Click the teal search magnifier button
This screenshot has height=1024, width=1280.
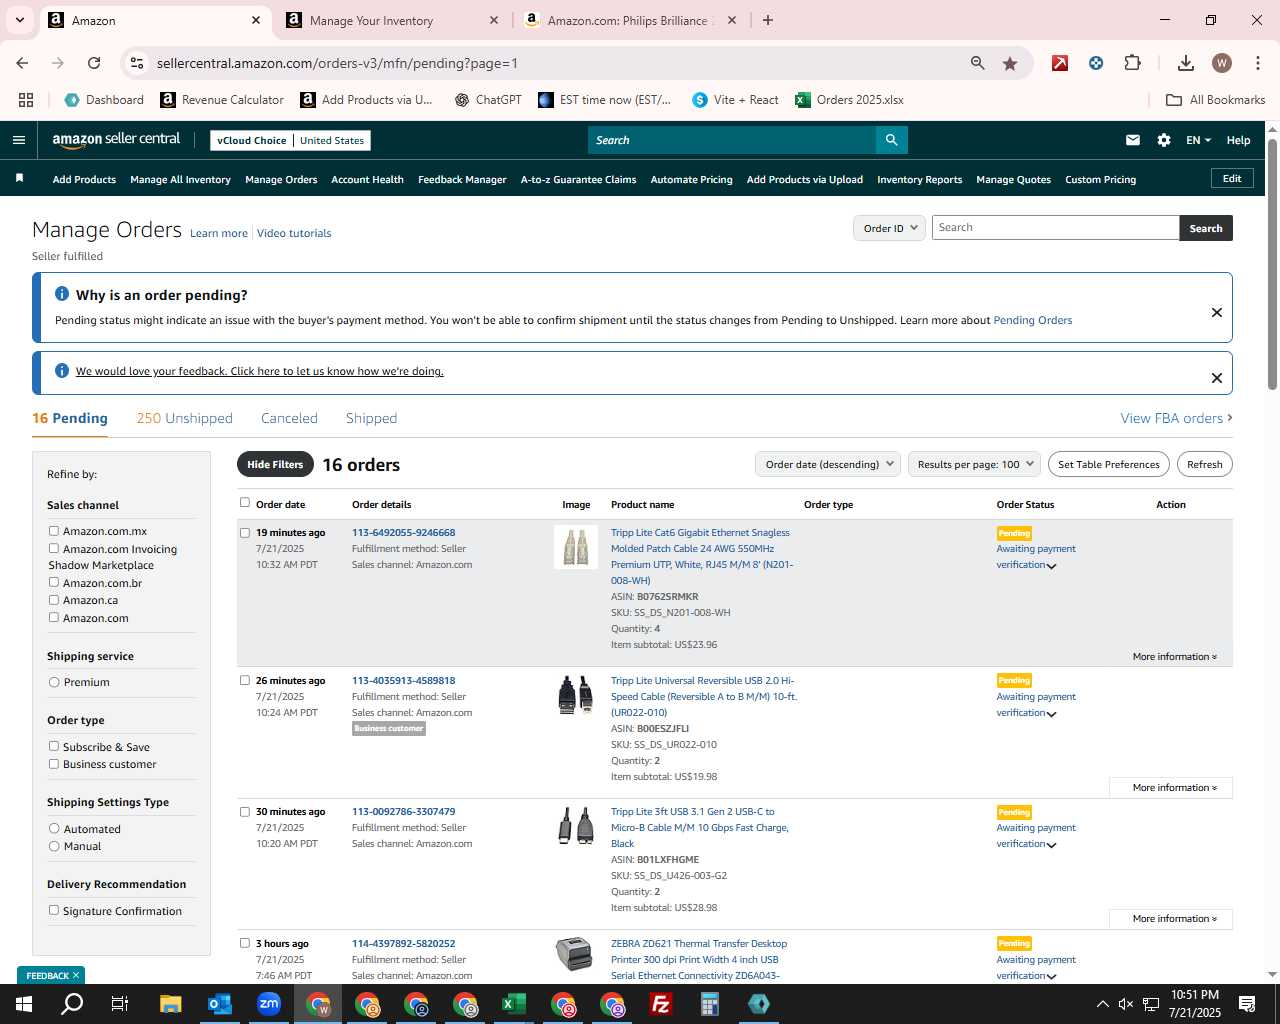click(891, 140)
